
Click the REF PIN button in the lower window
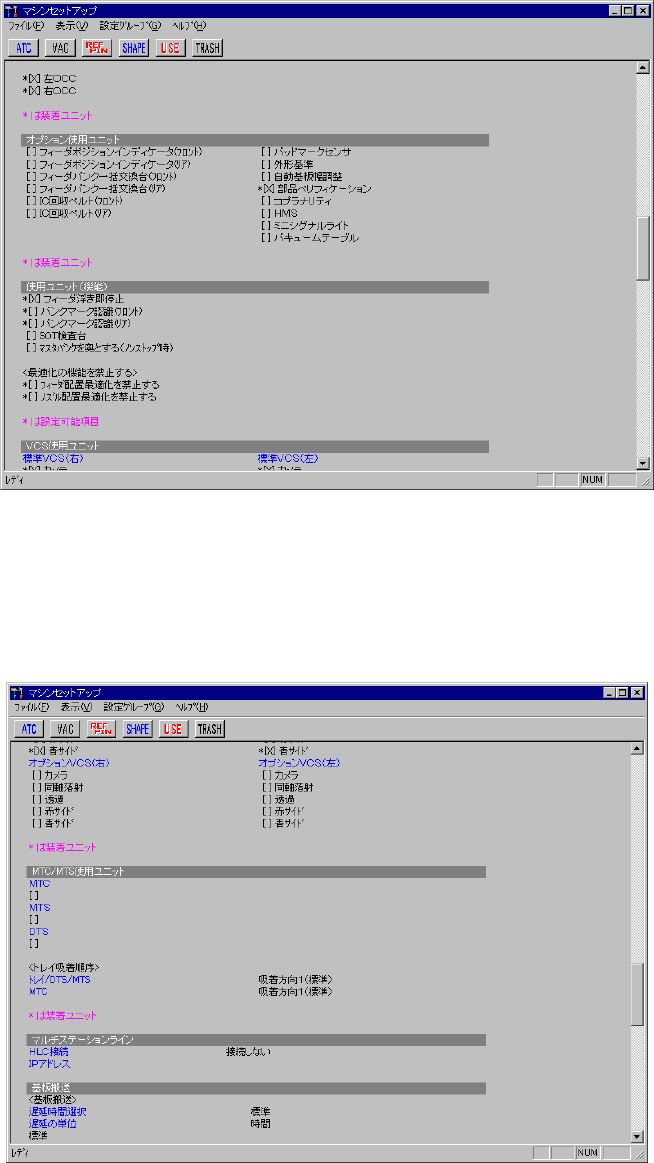click(102, 729)
